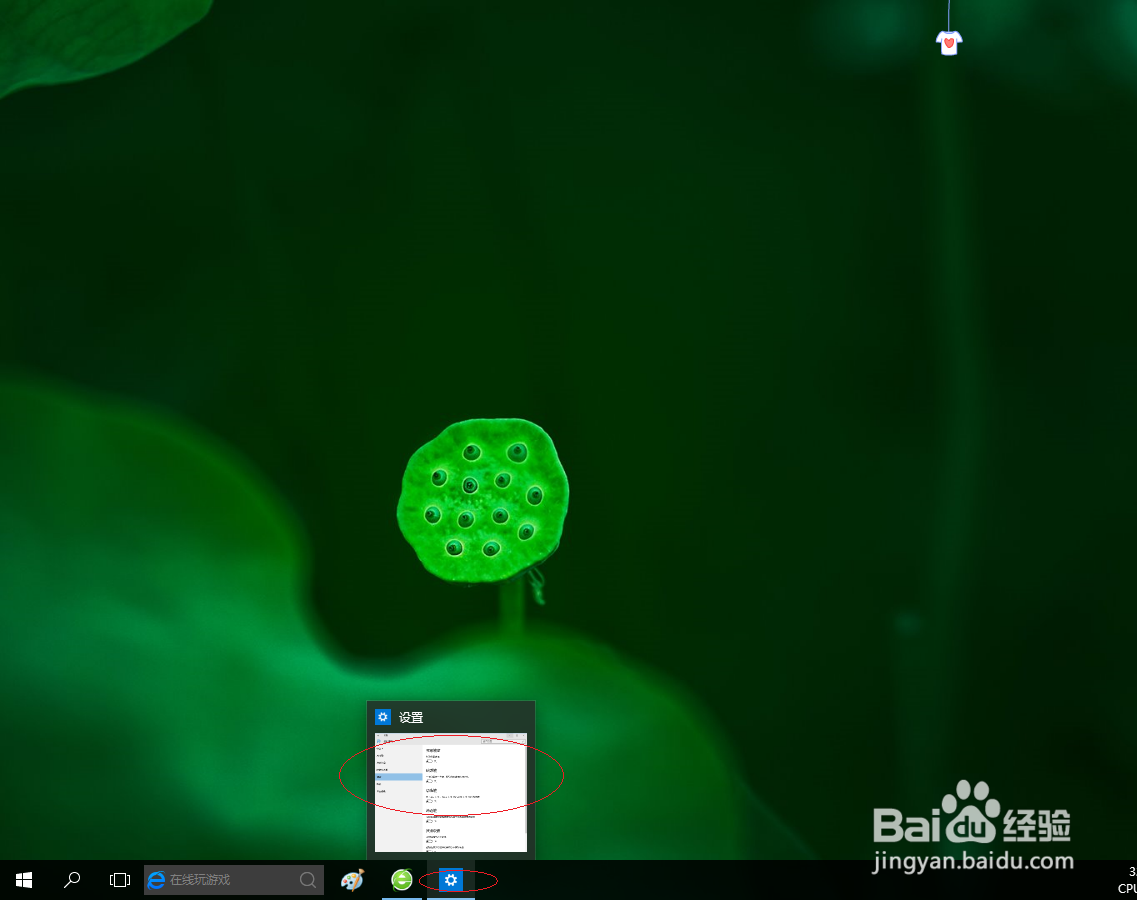Open Task View from the taskbar
1137x900 pixels.
pos(119,880)
